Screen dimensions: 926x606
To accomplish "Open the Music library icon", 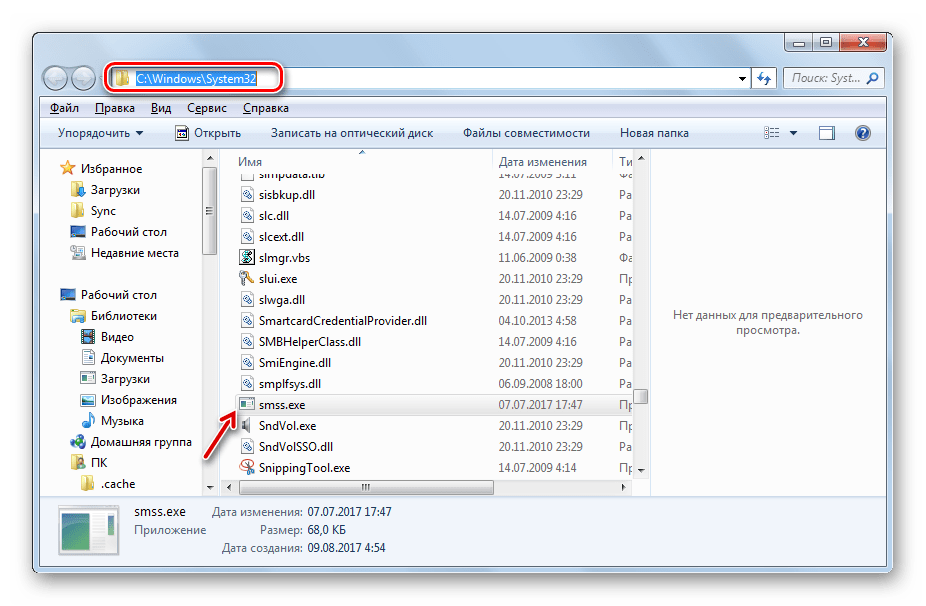I will click(x=89, y=421).
